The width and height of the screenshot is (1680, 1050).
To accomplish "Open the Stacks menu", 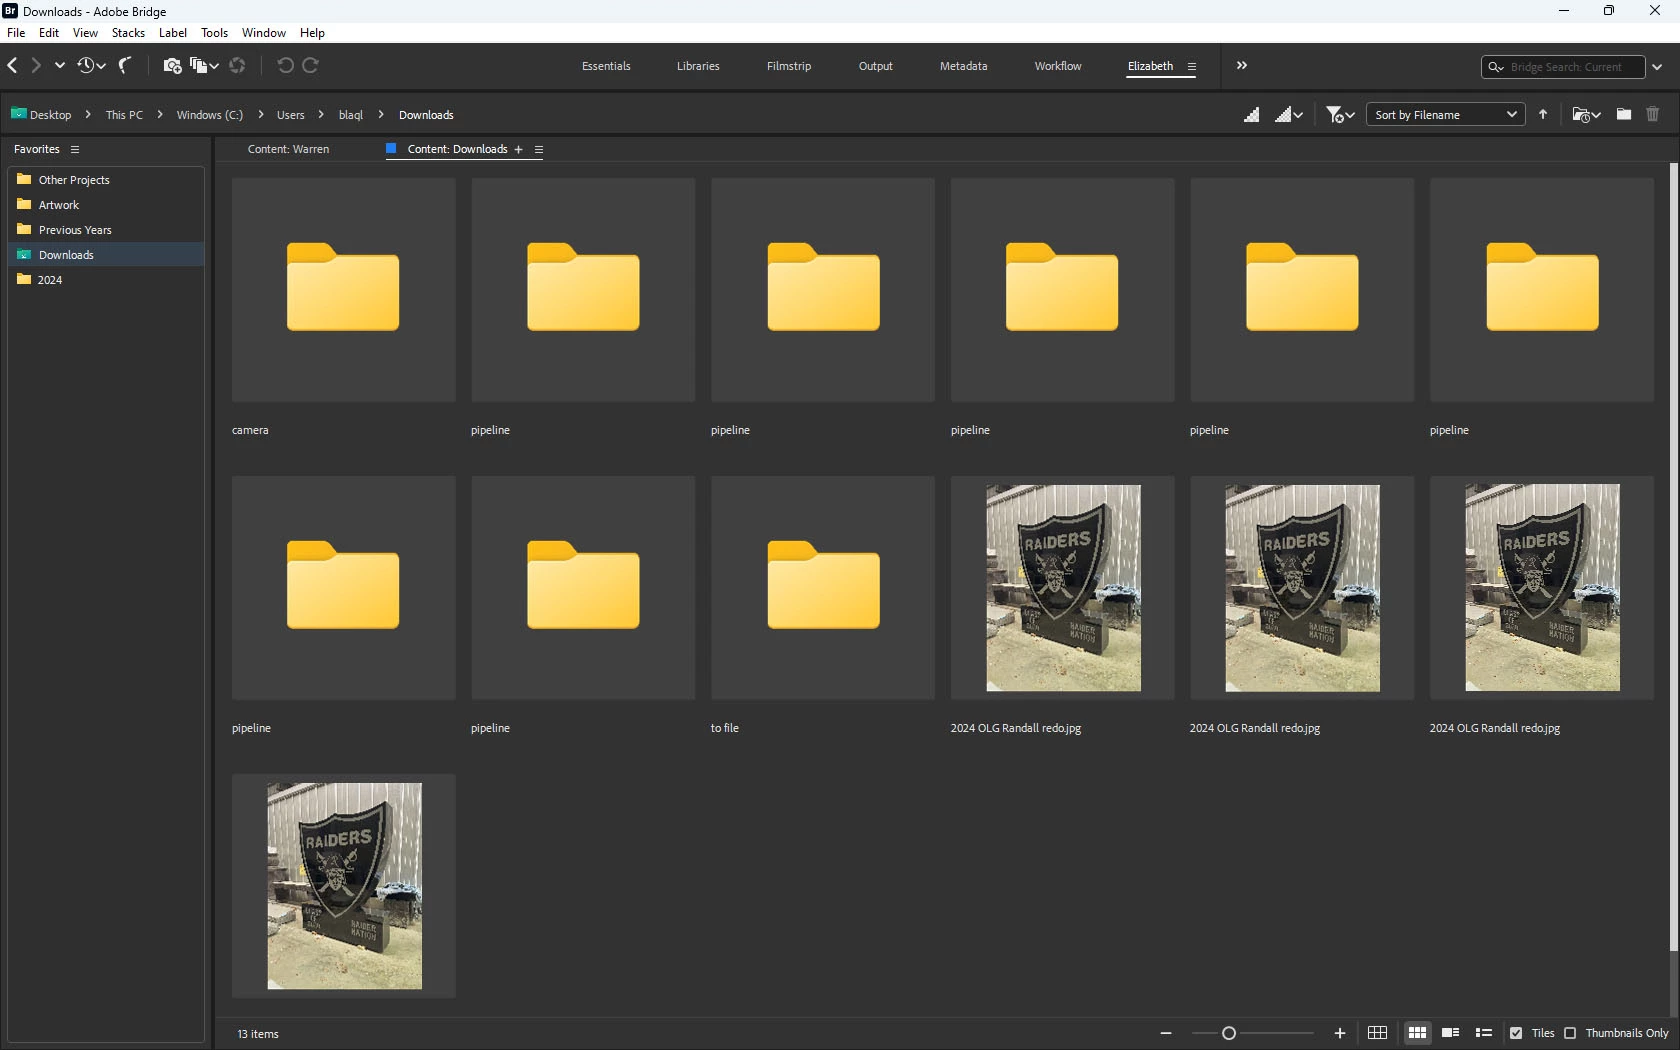I will click(x=128, y=33).
